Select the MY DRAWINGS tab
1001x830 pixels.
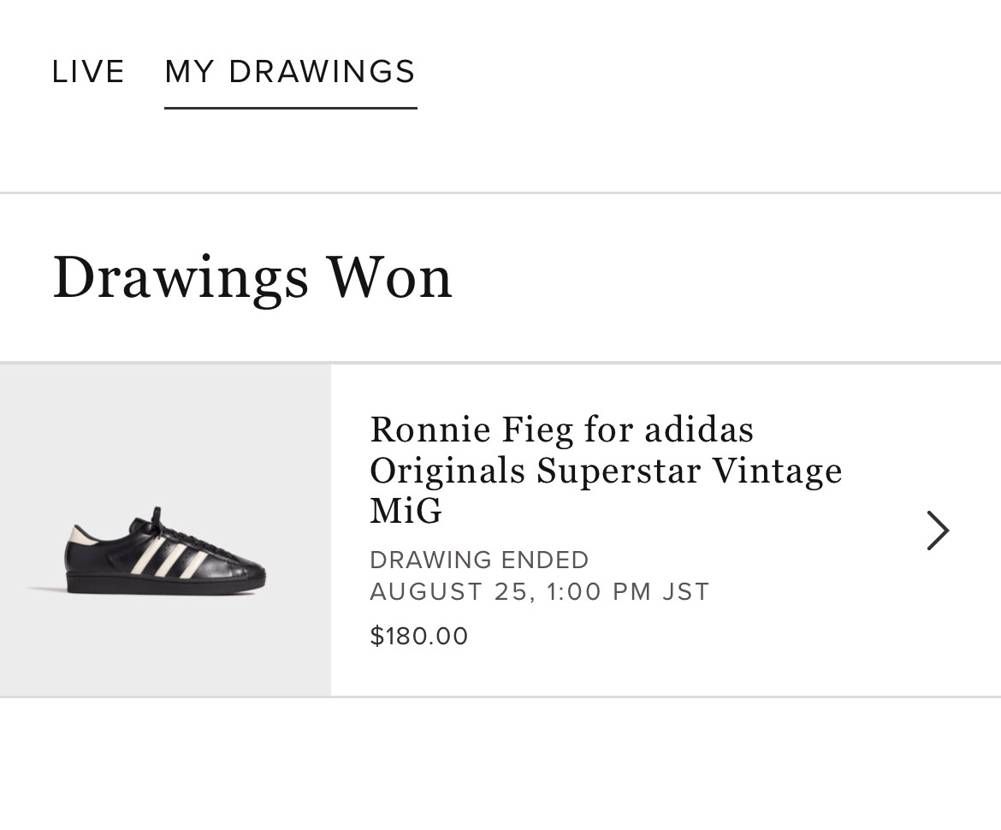click(290, 72)
